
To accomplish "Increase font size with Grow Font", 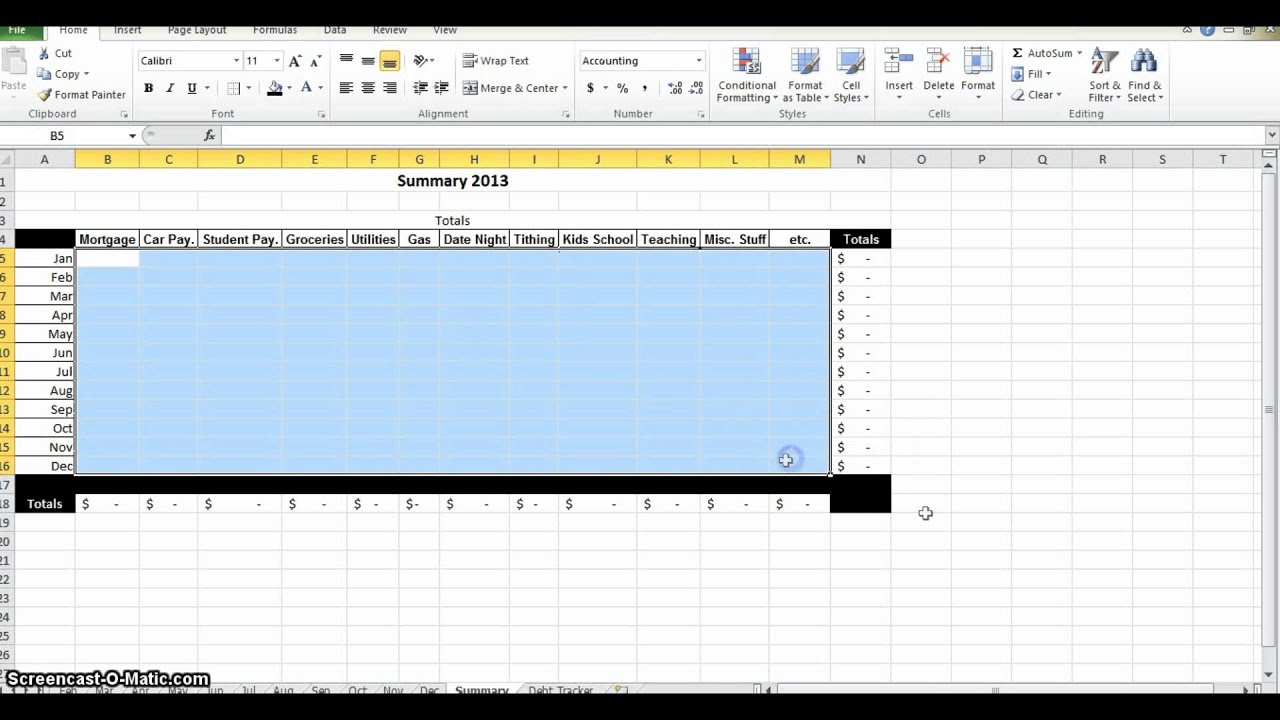I will pos(295,61).
